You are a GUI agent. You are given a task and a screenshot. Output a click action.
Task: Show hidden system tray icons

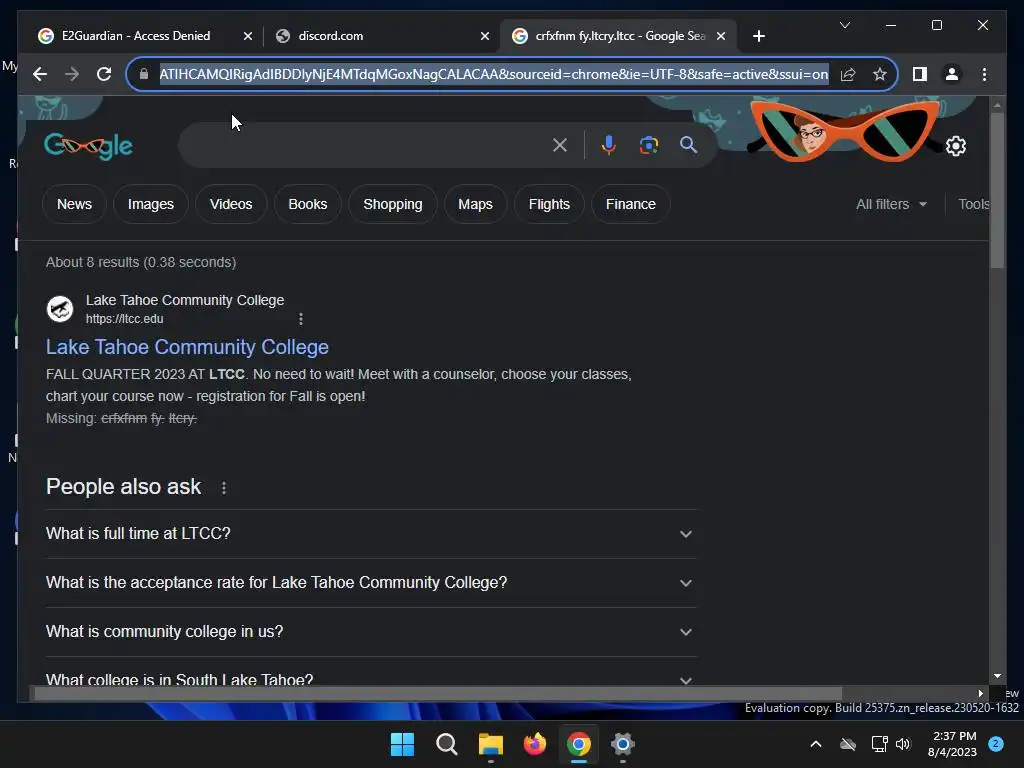(816, 744)
